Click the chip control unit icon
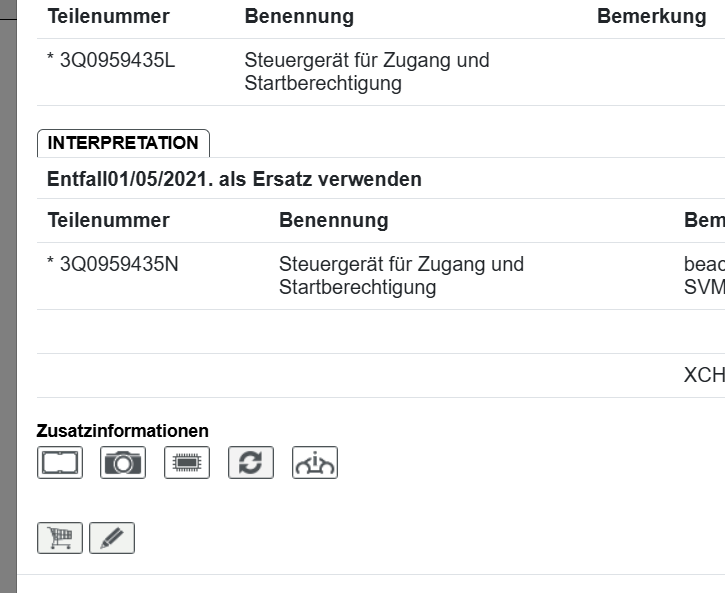The height and width of the screenshot is (593, 725). click(x=187, y=462)
